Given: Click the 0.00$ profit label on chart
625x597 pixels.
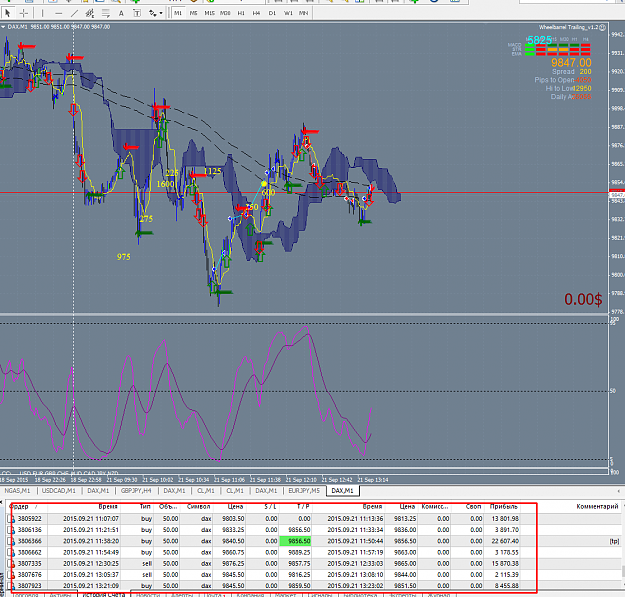Looking at the screenshot, I should (583, 299).
